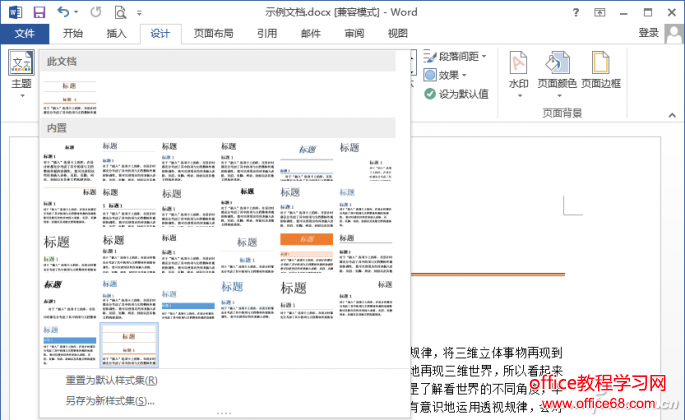Click the user account avatar picture
685x420 pixels.
click(x=674, y=34)
